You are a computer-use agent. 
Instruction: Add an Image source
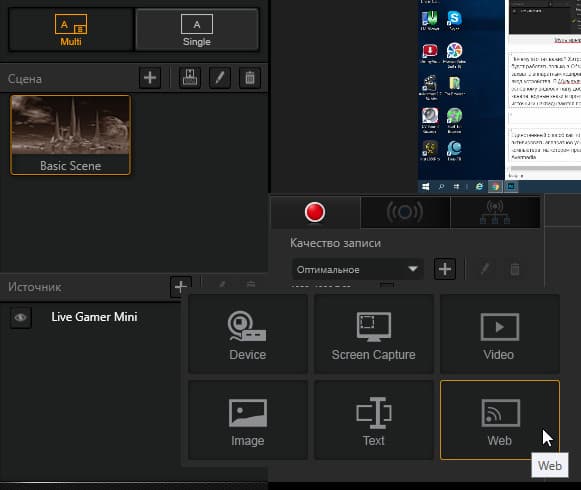248,420
